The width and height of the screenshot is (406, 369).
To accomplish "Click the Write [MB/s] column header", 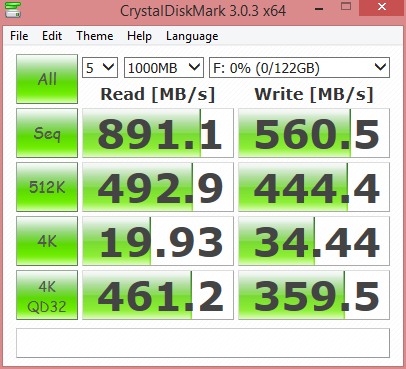I will coord(314,94).
